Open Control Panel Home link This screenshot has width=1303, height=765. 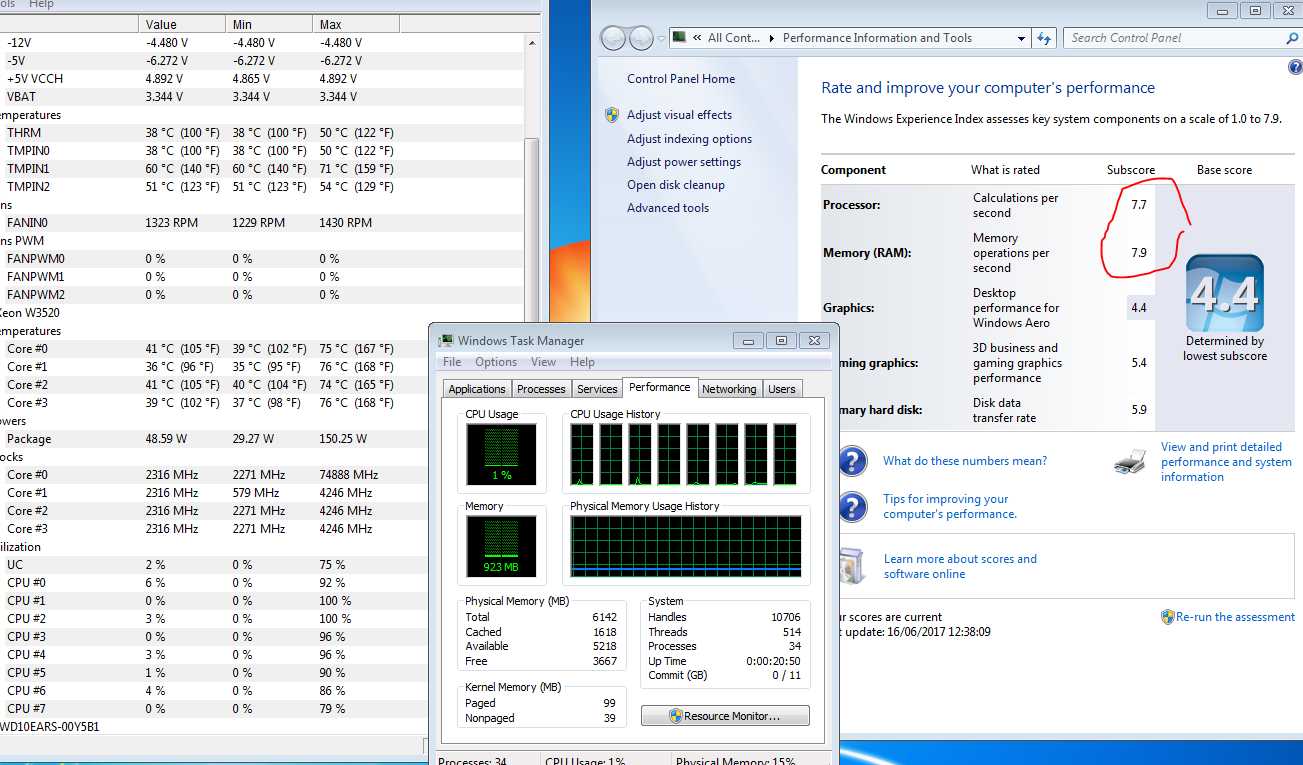(x=681, y=79)
